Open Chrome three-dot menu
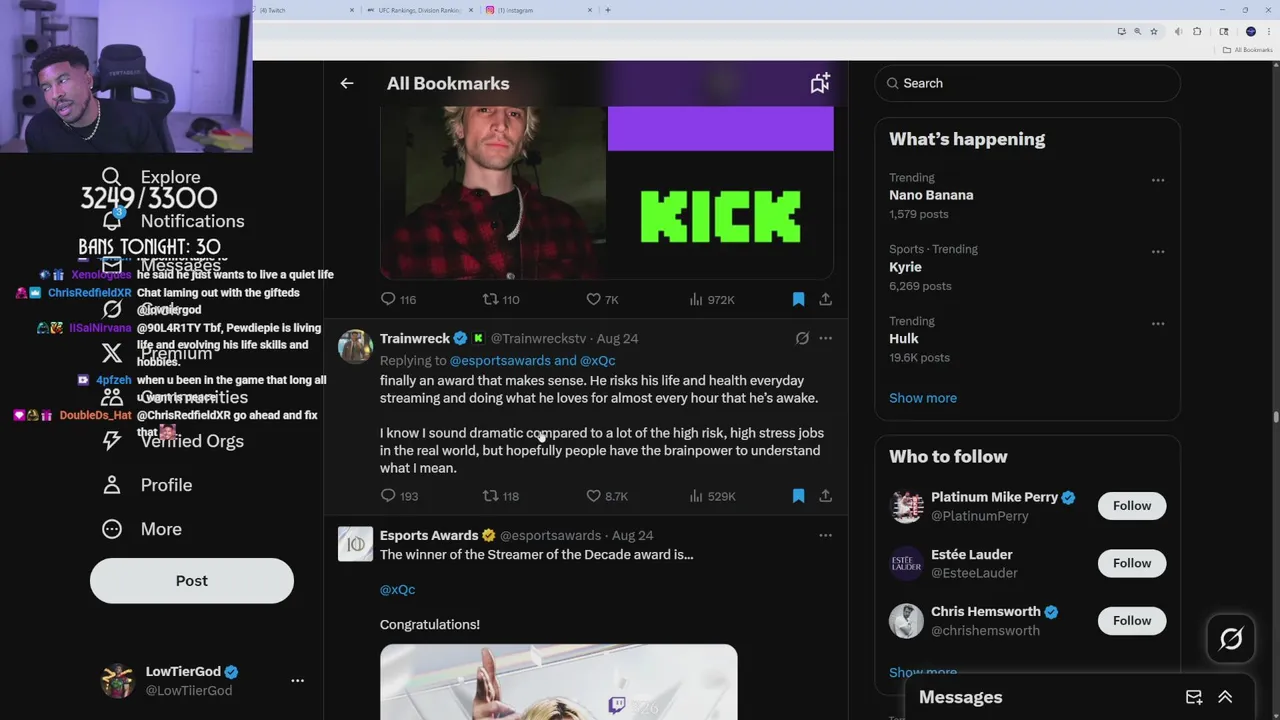Image resolution: width=1280 pixels, height=720 pixels. coord(1270,32)
